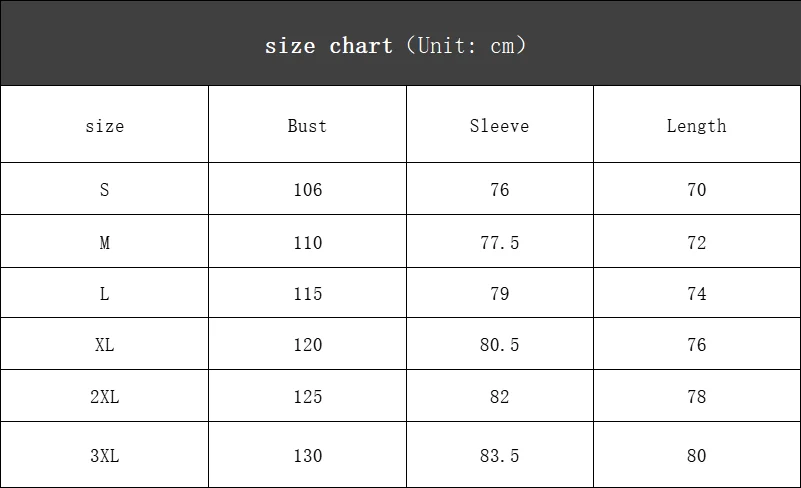801x488 pixels.
Task: Click the '(Unit: cm)' text in header
Action: tap(466, 45)
